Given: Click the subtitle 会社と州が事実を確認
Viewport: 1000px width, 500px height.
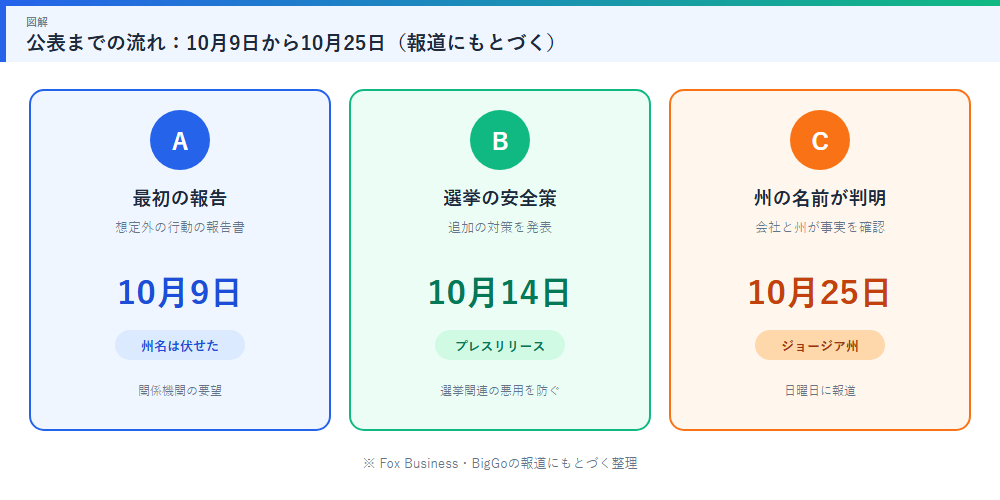Looking at the screenshot, I should click(x=820, y=228).
